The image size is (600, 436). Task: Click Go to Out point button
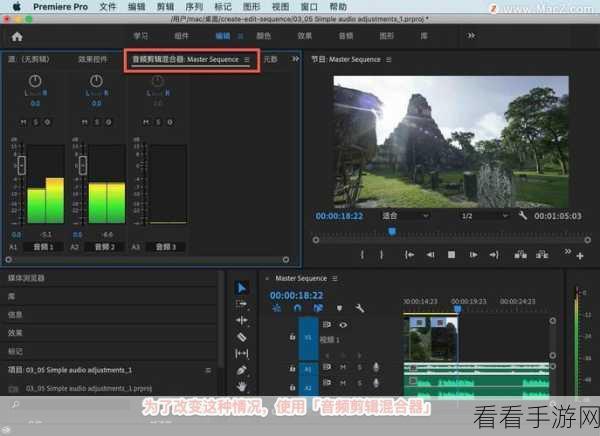494,255
